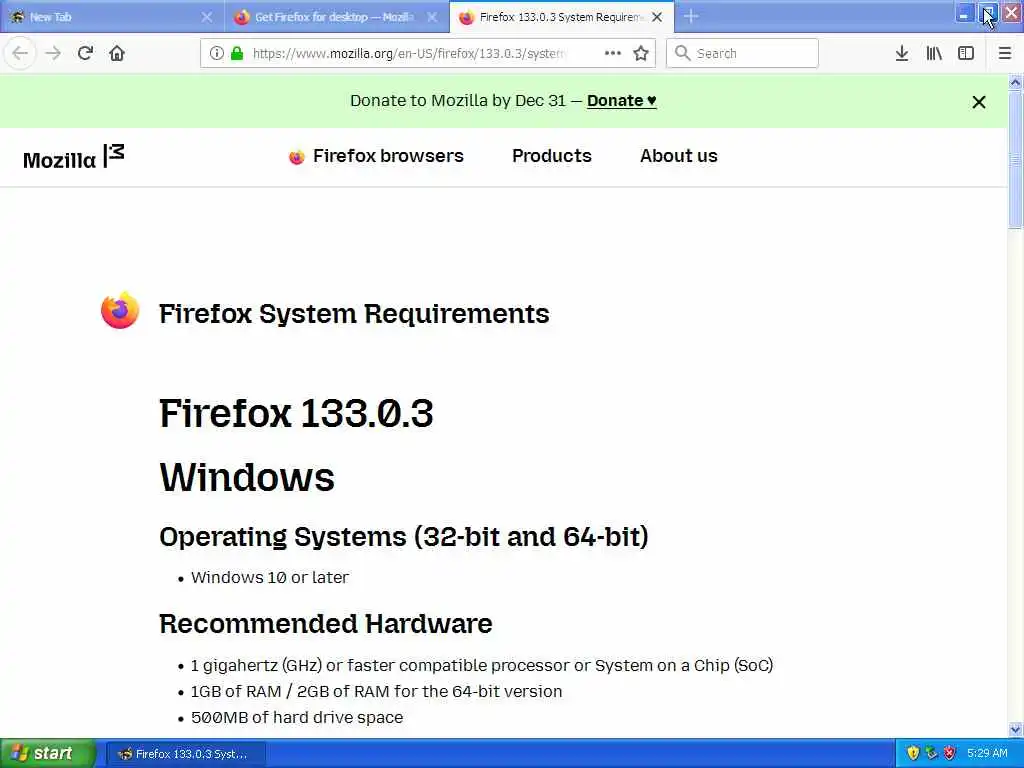Click the Recommended Hardware heading
Viewport: 1024px width, 768px height.
click(325, 624)
